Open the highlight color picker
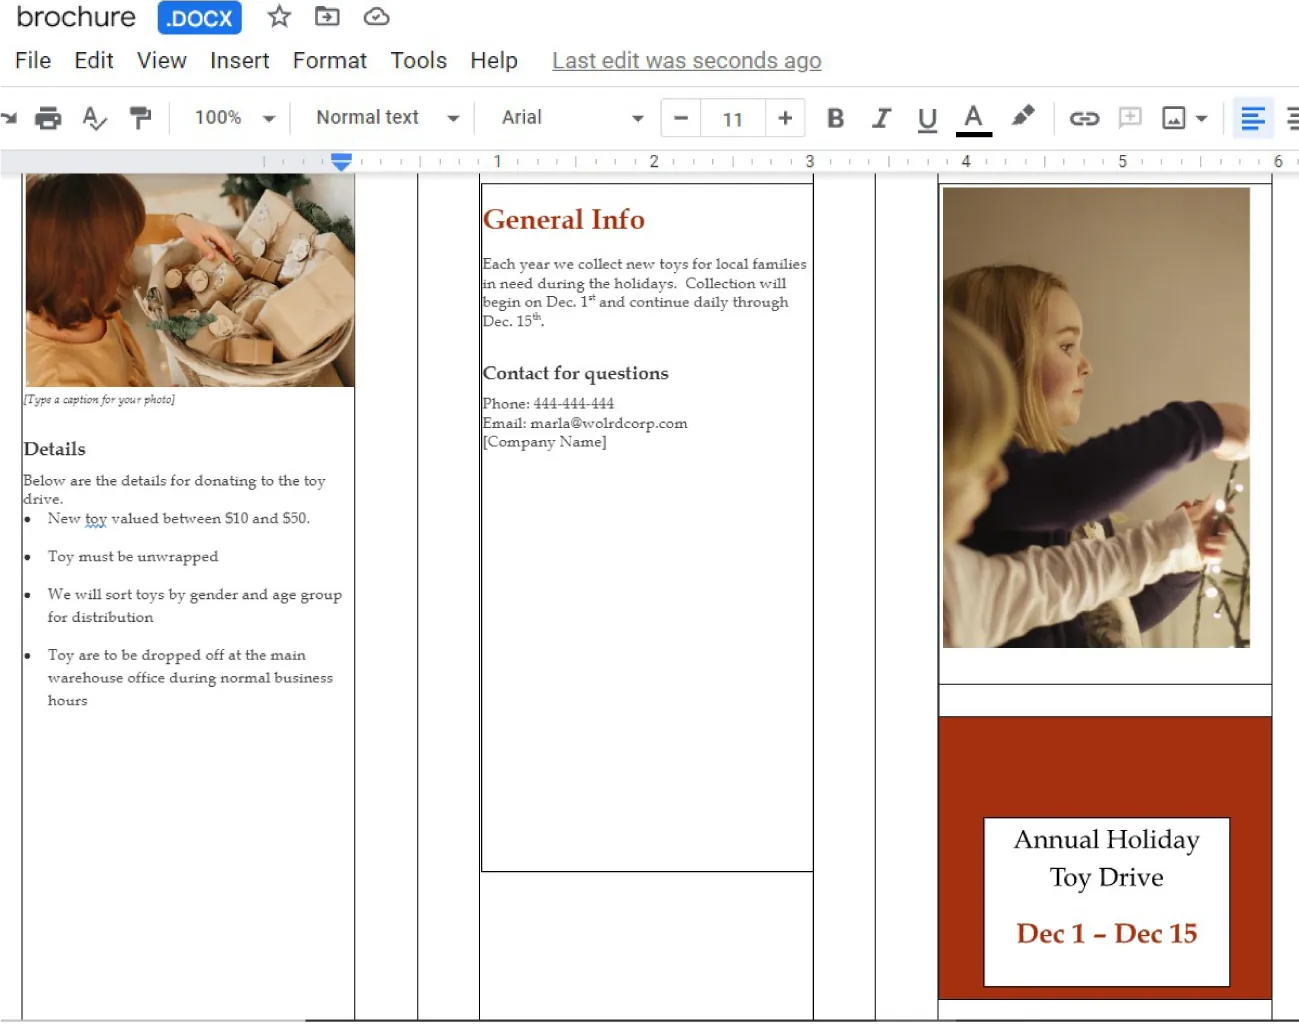The width and height of the screenshot is (1299, 1025). point(1023,117)
